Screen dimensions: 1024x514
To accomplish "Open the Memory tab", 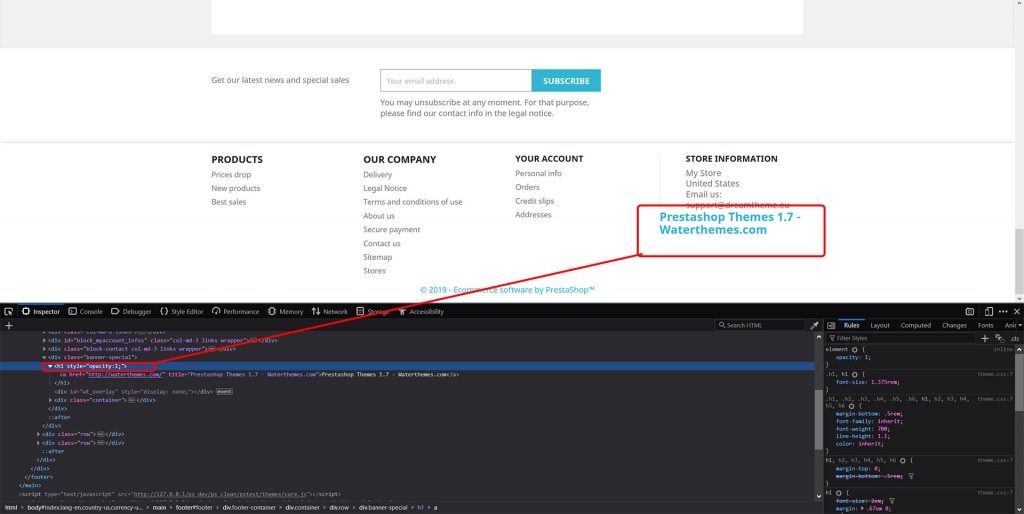I will coord(285,312).
